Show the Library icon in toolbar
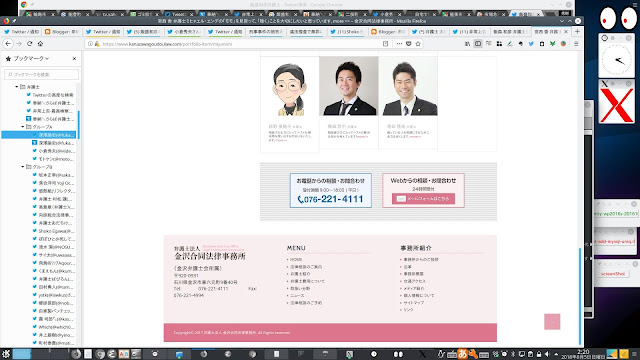The width and height of the screenshot is (640, 360). point(467,44)
